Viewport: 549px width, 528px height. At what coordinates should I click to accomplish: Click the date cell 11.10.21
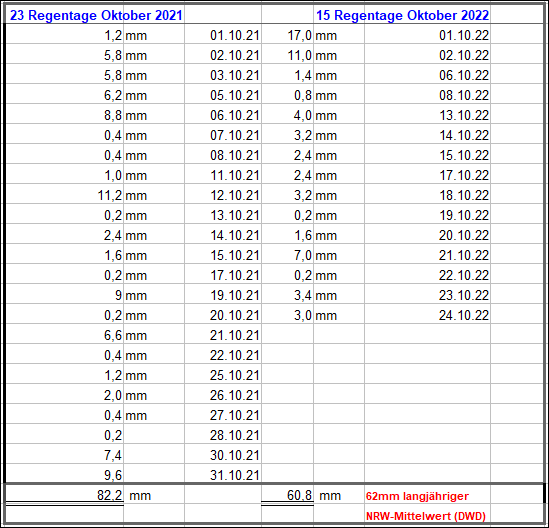(235, 175)
